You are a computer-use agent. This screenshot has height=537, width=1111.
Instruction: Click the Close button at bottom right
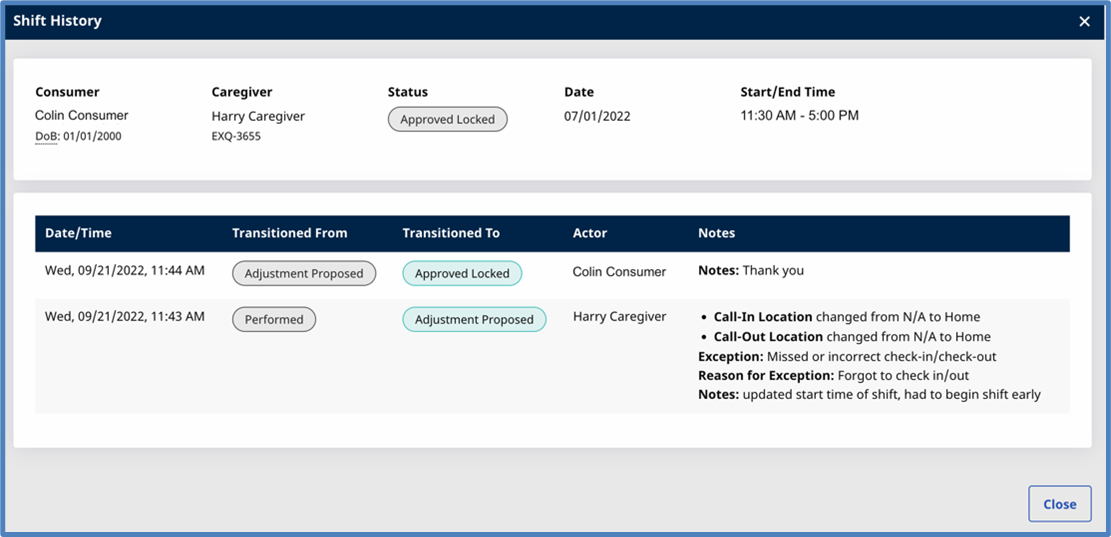[1059, 504]
